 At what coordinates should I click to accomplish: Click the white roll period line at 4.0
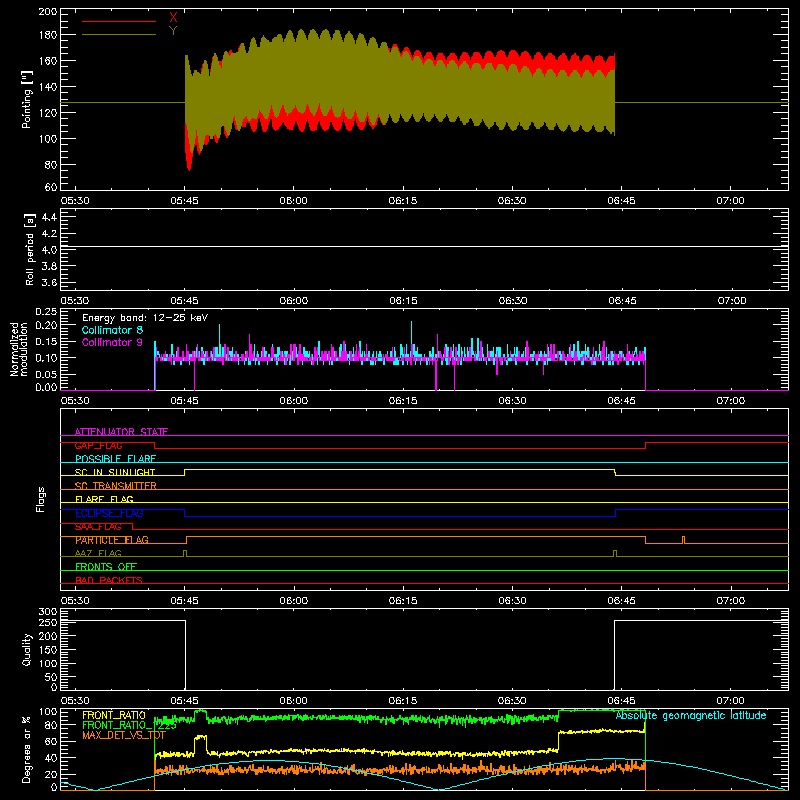(424, 247)
